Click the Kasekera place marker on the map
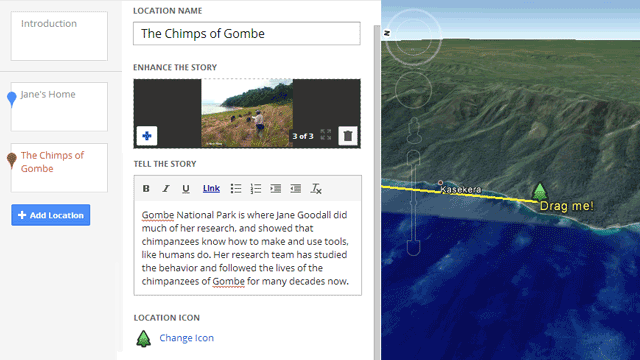 tap(440, 182)
